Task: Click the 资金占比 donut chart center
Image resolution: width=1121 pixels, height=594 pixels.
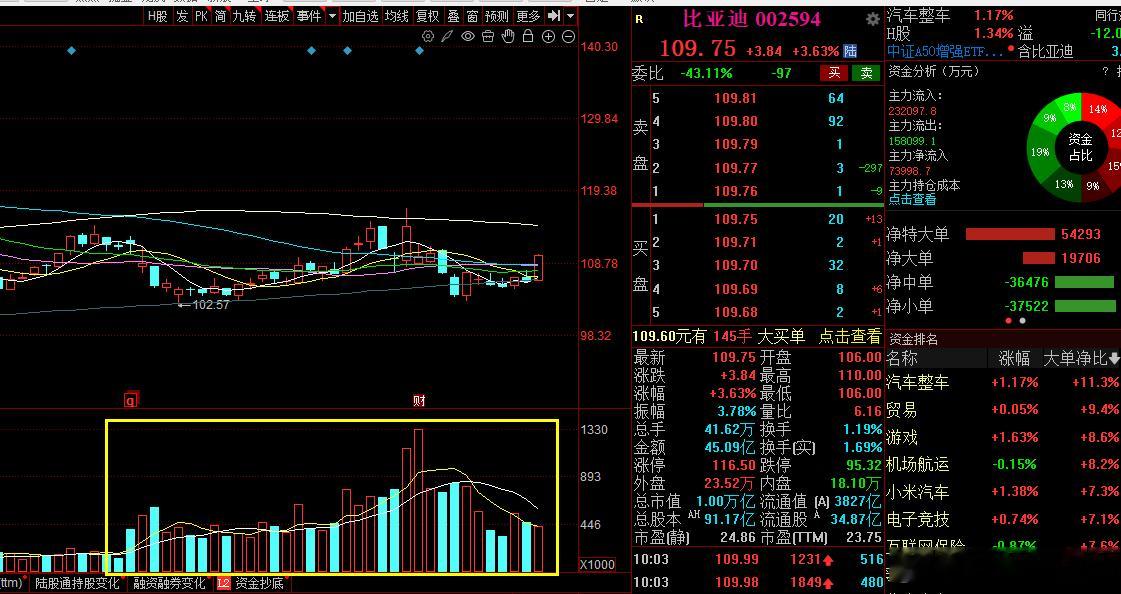Action: coord(1080,147)
